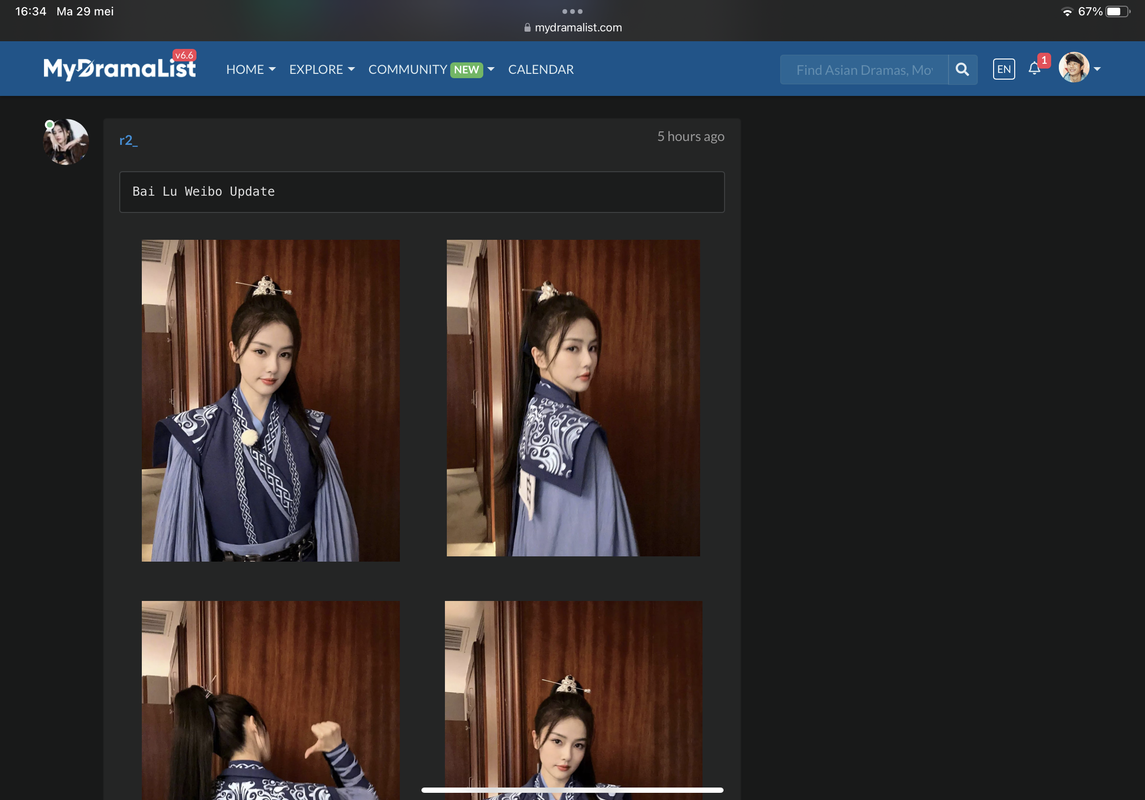1145x800 pixels.
Task: Click the magnifying glass search button
Action: coord(962,70)
